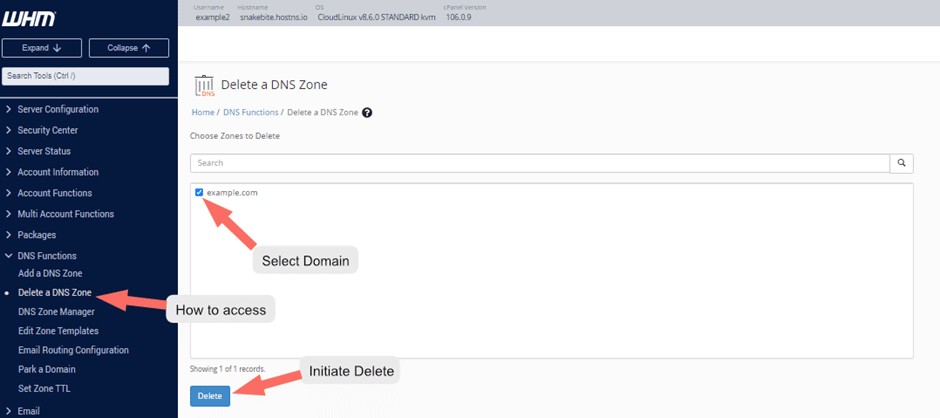This screenshot has height=418, width=940.
Task: Select Delete a DNS Zone sidebar item
Action: (55, 293)
